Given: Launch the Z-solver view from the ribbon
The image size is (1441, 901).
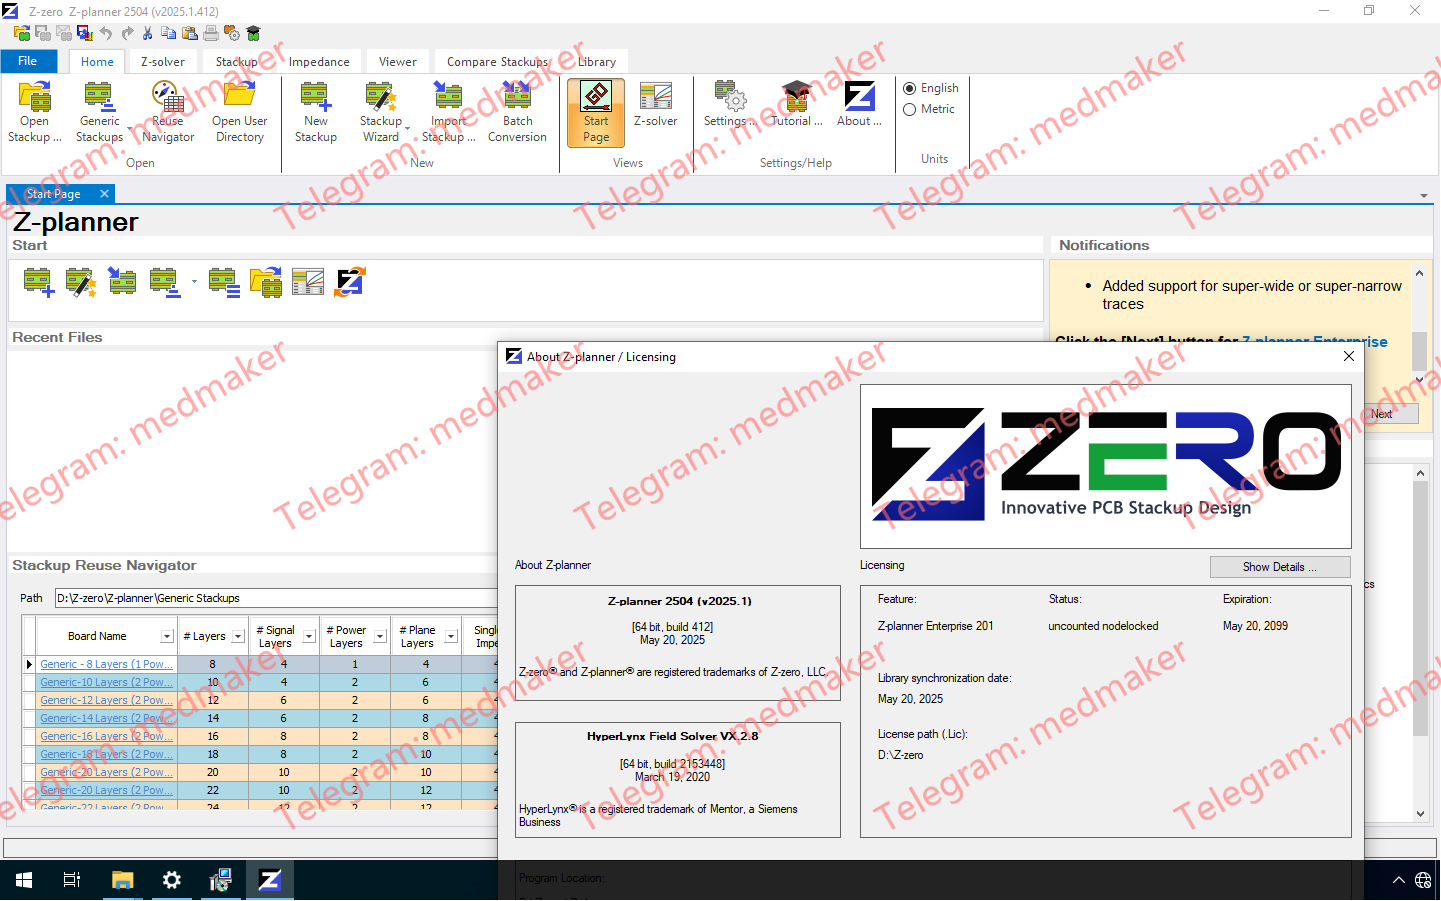Looking at the screenshot, I should point(655,105).
